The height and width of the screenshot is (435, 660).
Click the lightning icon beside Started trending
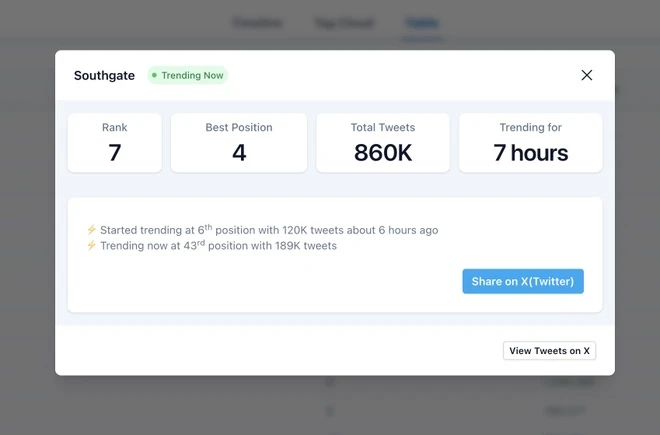[x=91, y=230]
